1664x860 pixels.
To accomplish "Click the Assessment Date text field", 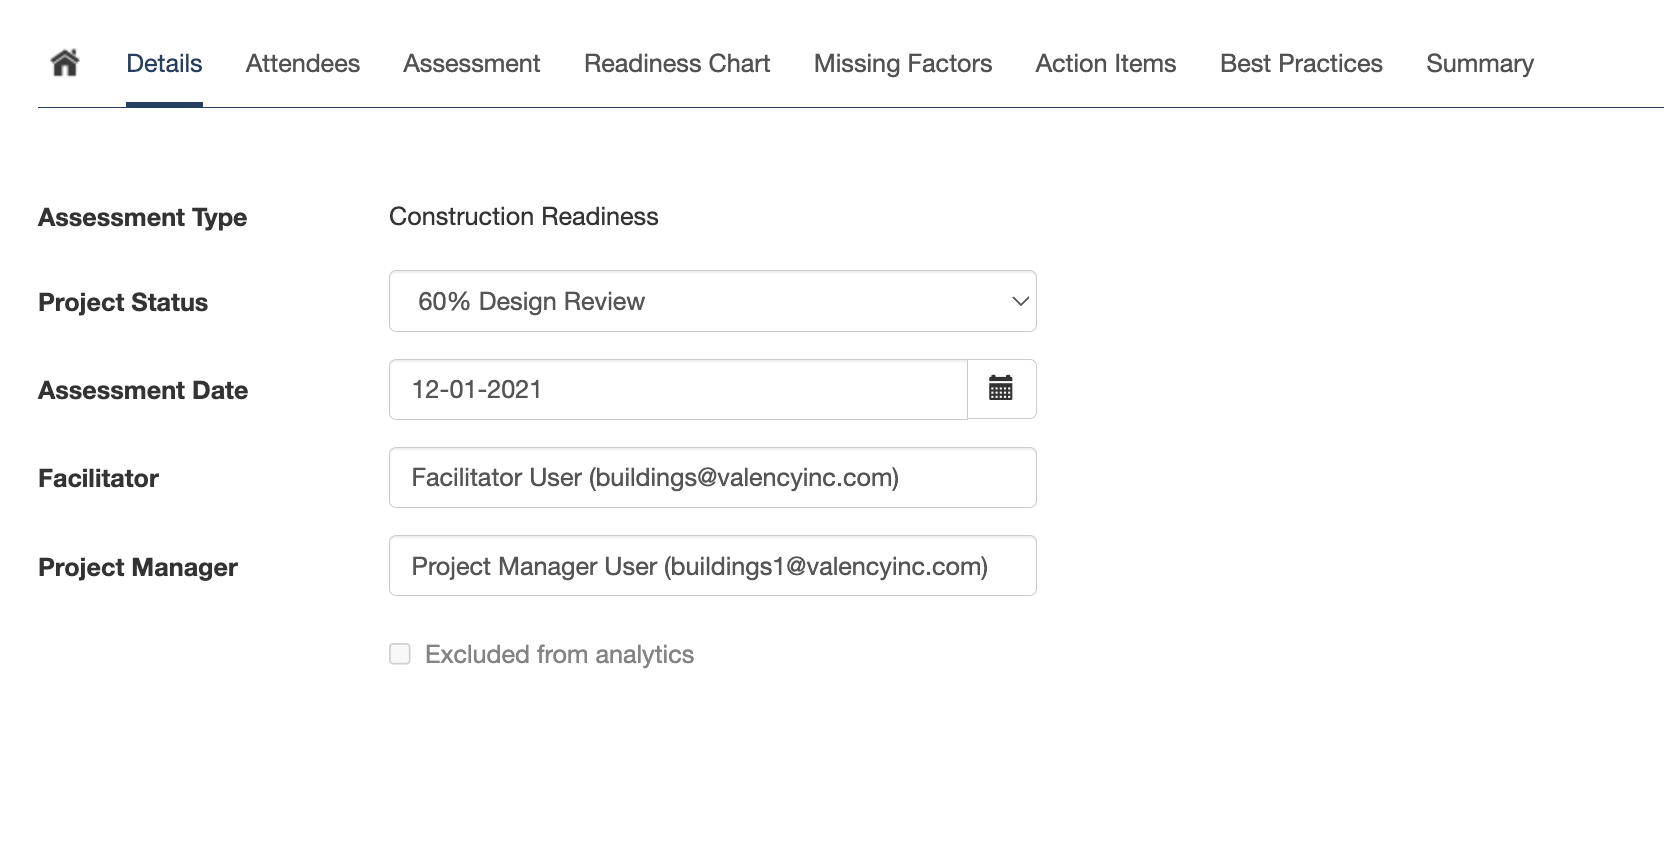I will tap(678, 389).
